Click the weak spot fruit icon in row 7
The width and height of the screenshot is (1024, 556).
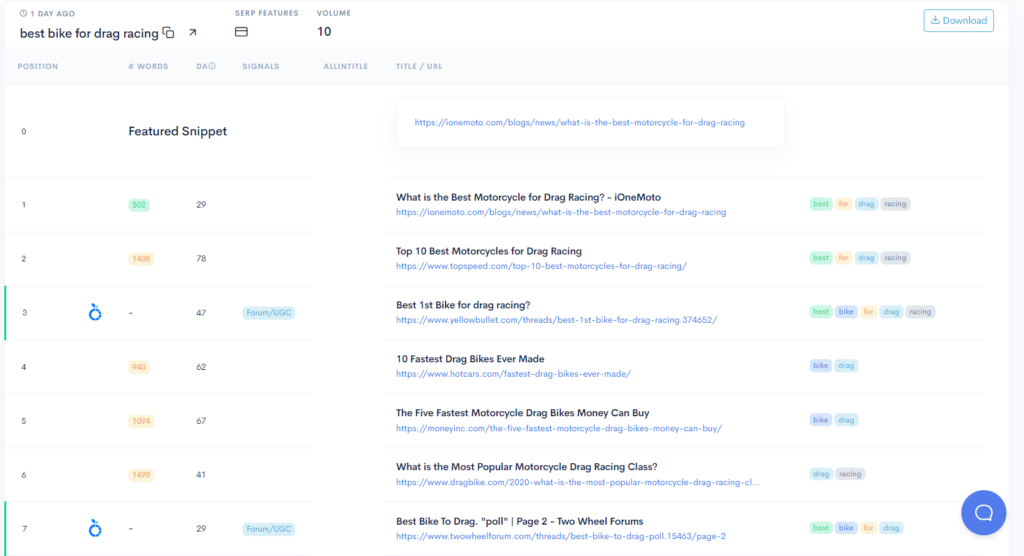(95, 528)
